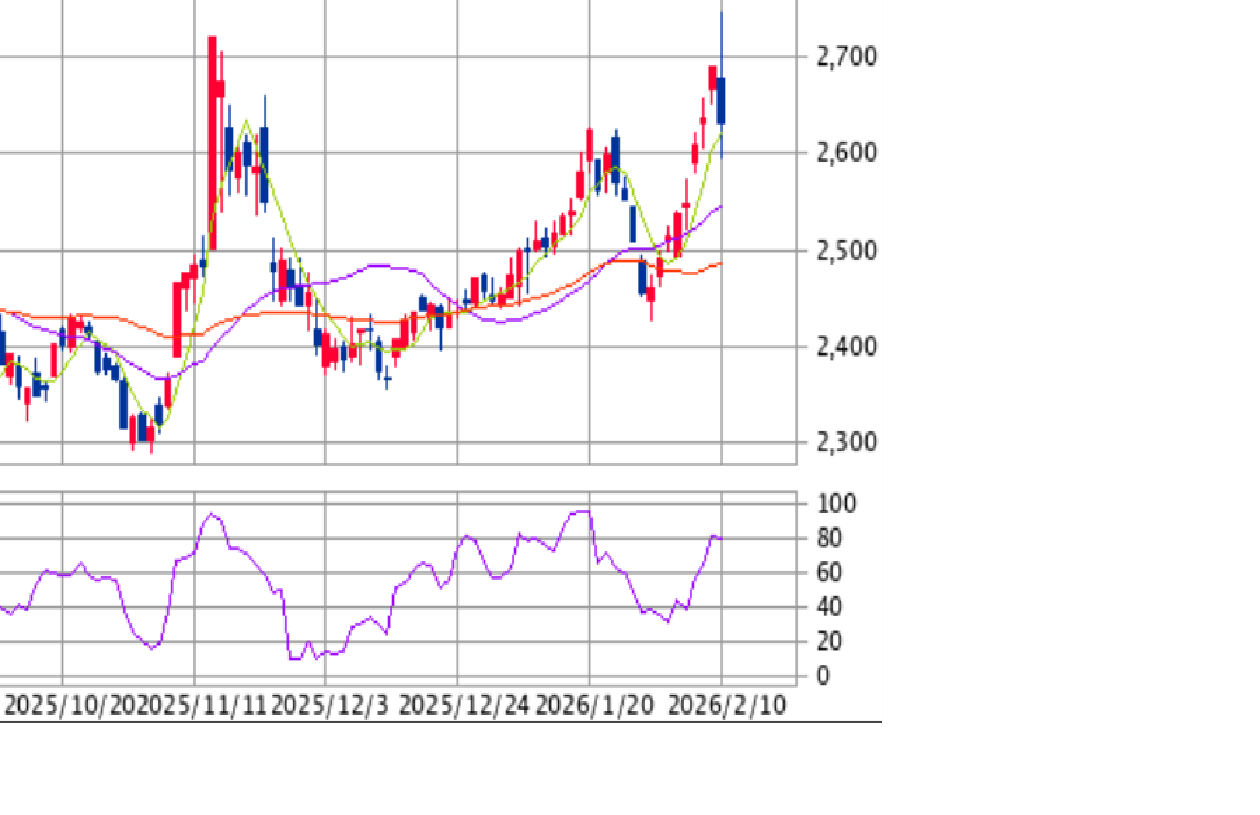Click the 40 label on oscillator axis
The height and width of the screenshot is (815, 1260).
pos(817,607)
